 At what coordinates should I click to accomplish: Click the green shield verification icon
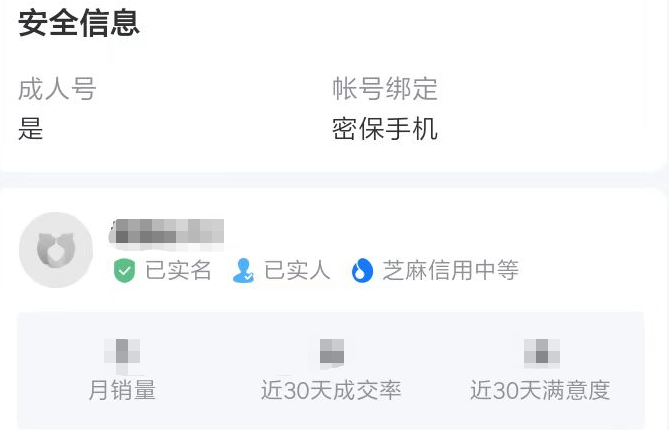(x=124, y=271)
